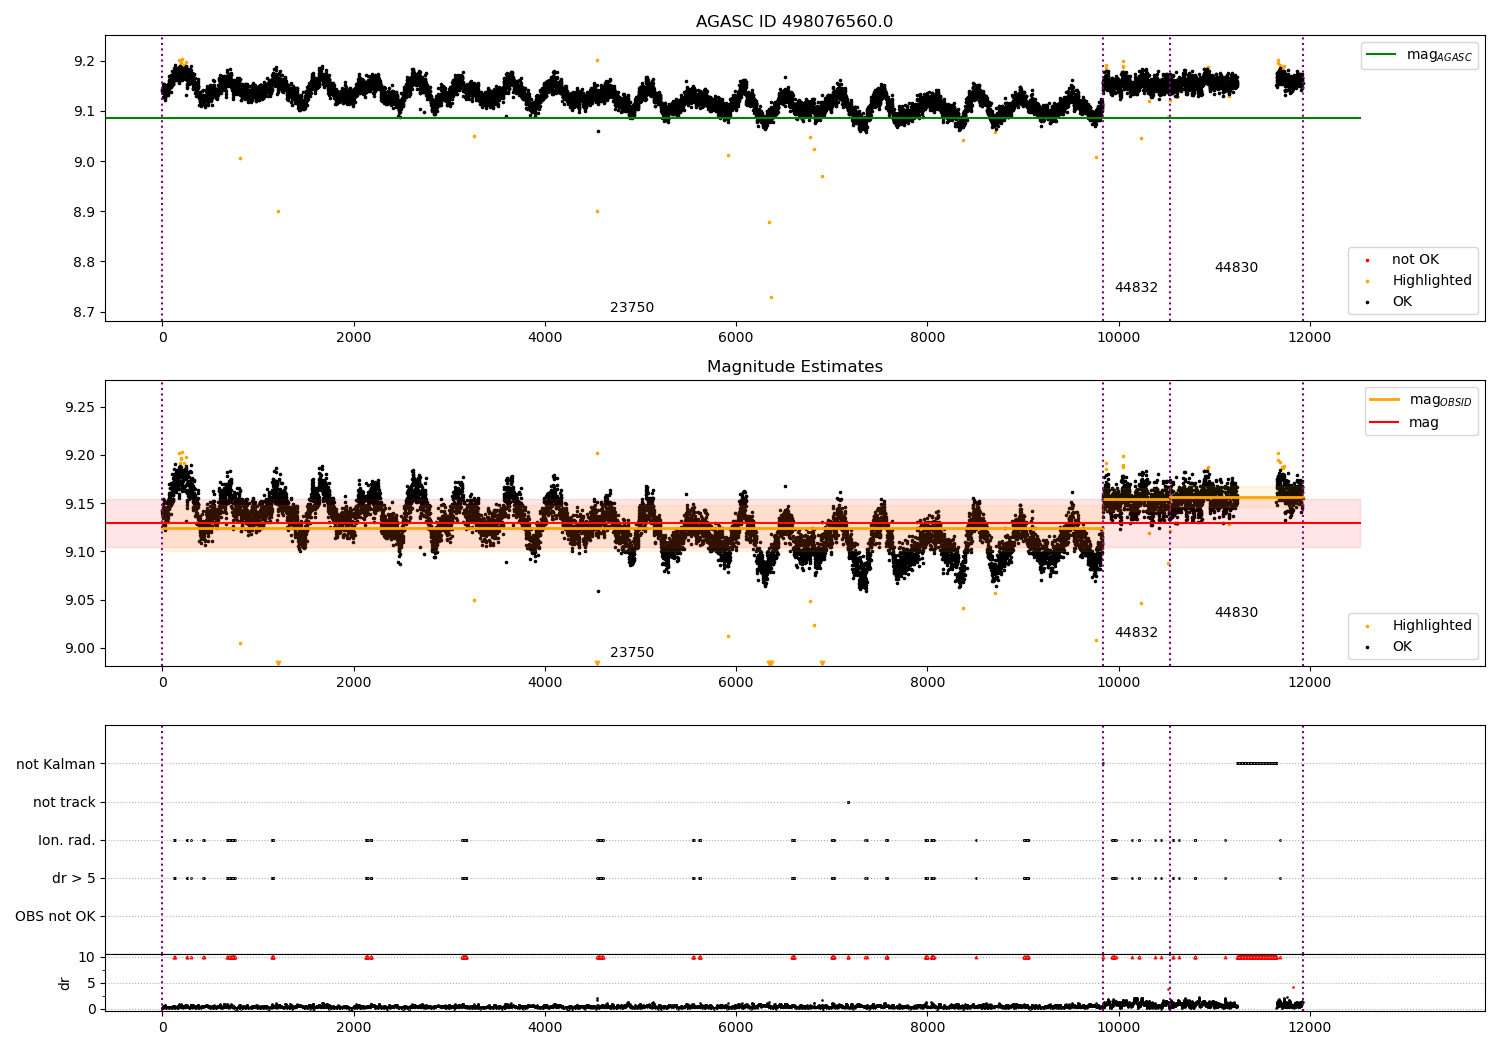Click 'not OK' legend entry in top plot
1500x1050 pixels.
coord(1415,260)
